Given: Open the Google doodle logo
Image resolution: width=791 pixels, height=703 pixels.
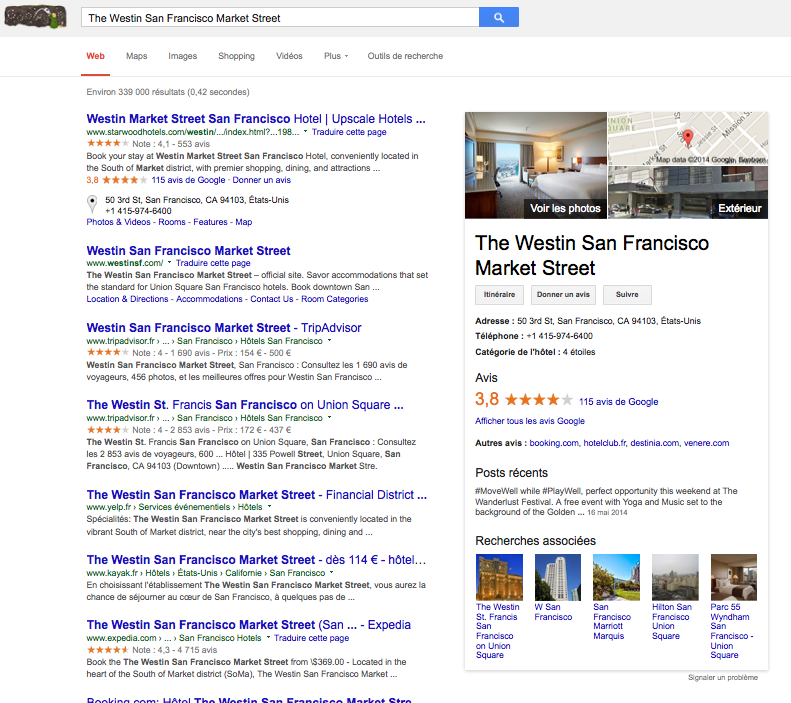Looking at the screenshot, I should pyautogui.click(x=35, y=17).
